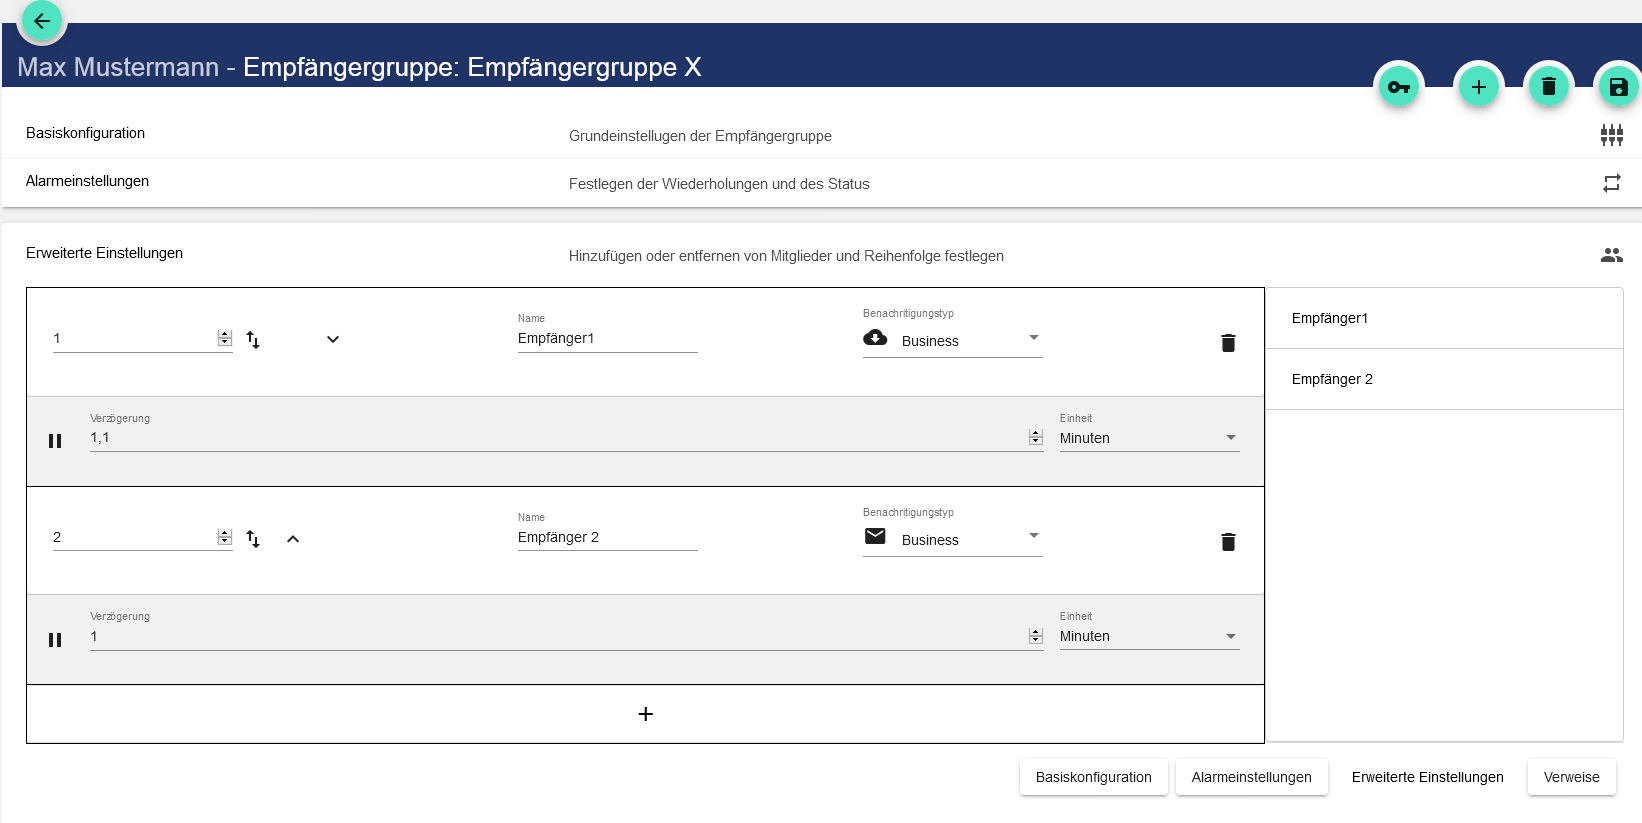Click the key icon button
Image resolution: width=1642 pixels, height=823 pixels.
tap(1398, 87)
